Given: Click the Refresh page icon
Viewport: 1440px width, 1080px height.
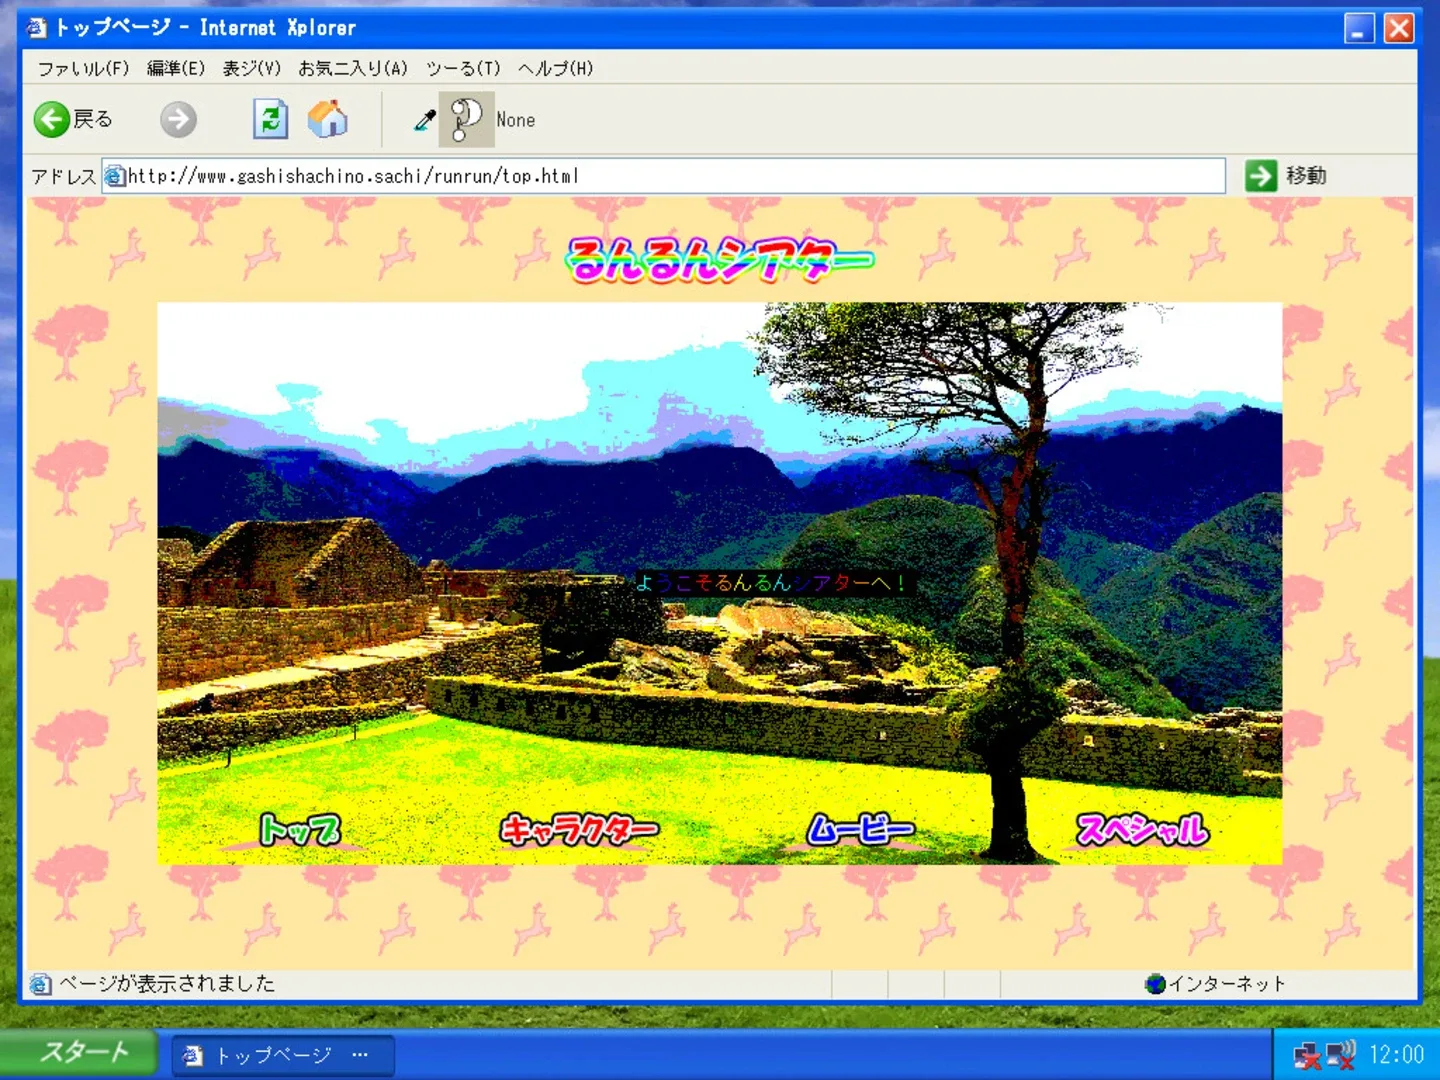Looking at the screenshot, I should coord(269,119).
